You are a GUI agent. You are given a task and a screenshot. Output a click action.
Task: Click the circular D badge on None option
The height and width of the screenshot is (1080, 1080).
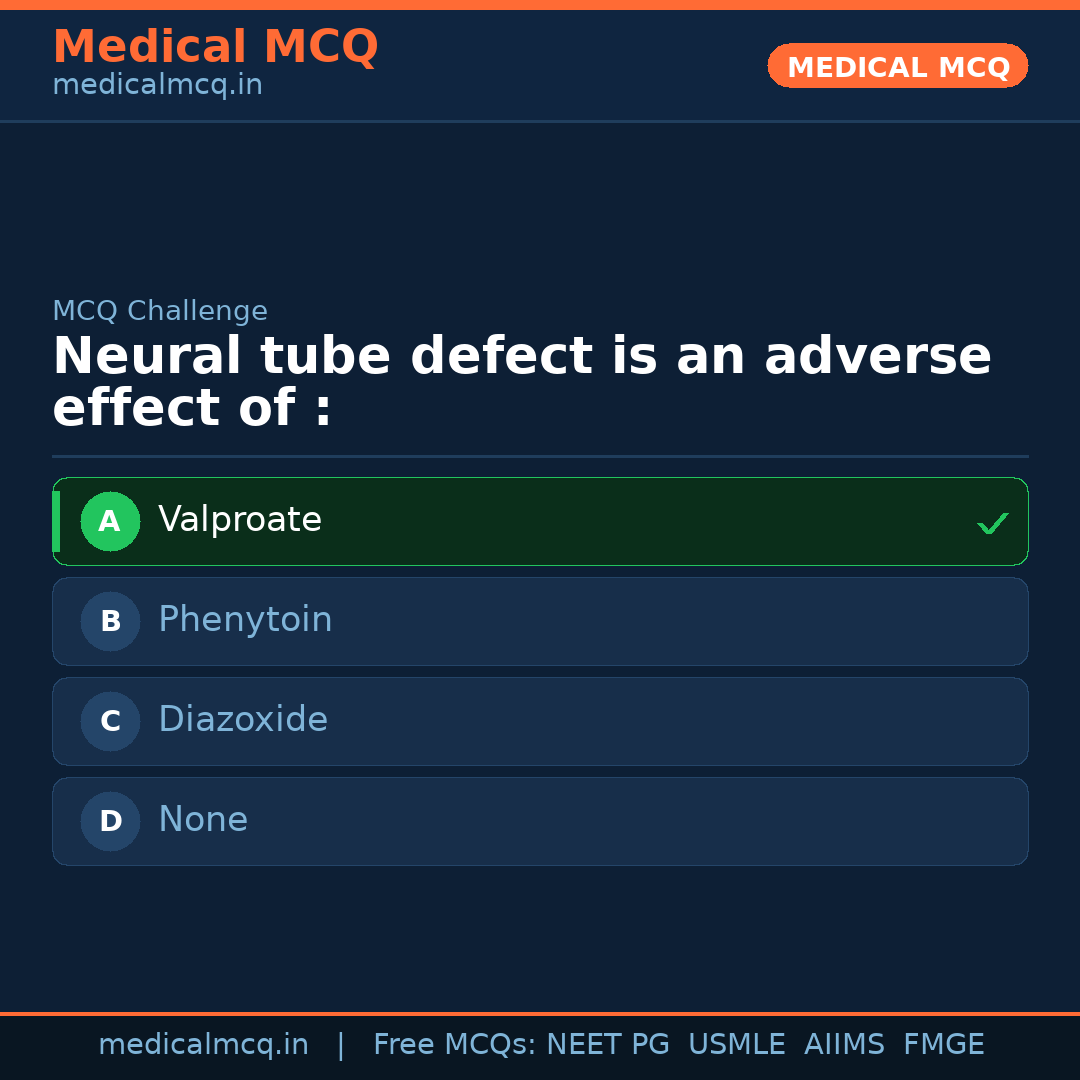coord(110,821)
